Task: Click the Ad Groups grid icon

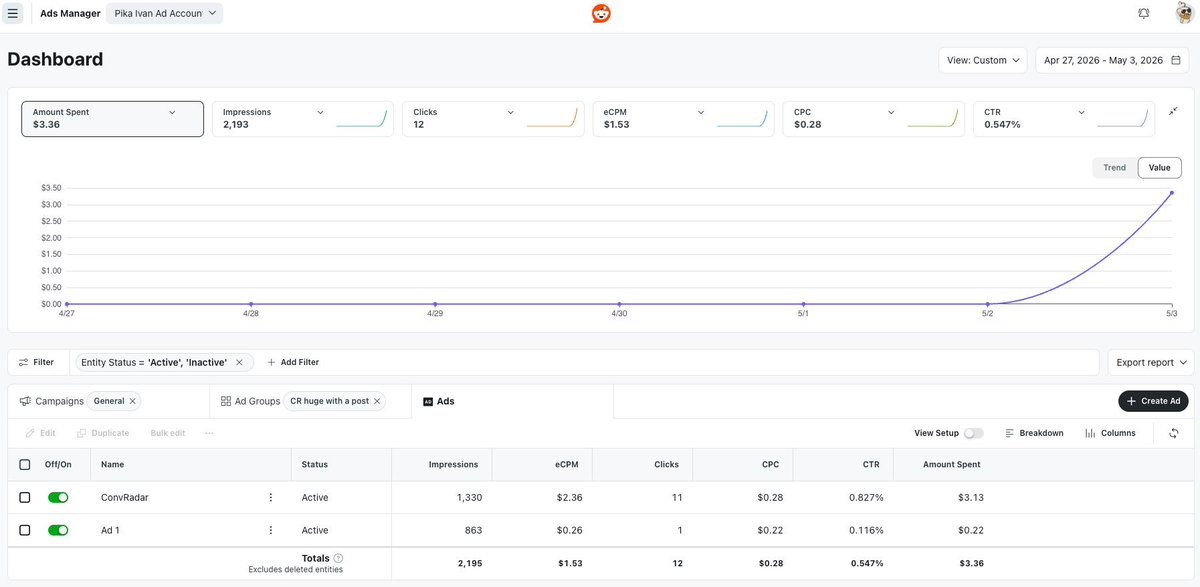Action: tap(226, 401)
